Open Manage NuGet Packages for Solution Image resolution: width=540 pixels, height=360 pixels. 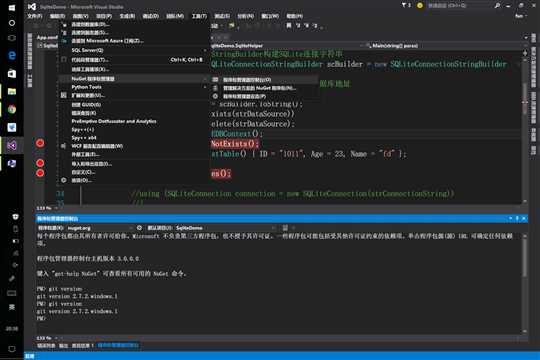click(x=264, y=88)
